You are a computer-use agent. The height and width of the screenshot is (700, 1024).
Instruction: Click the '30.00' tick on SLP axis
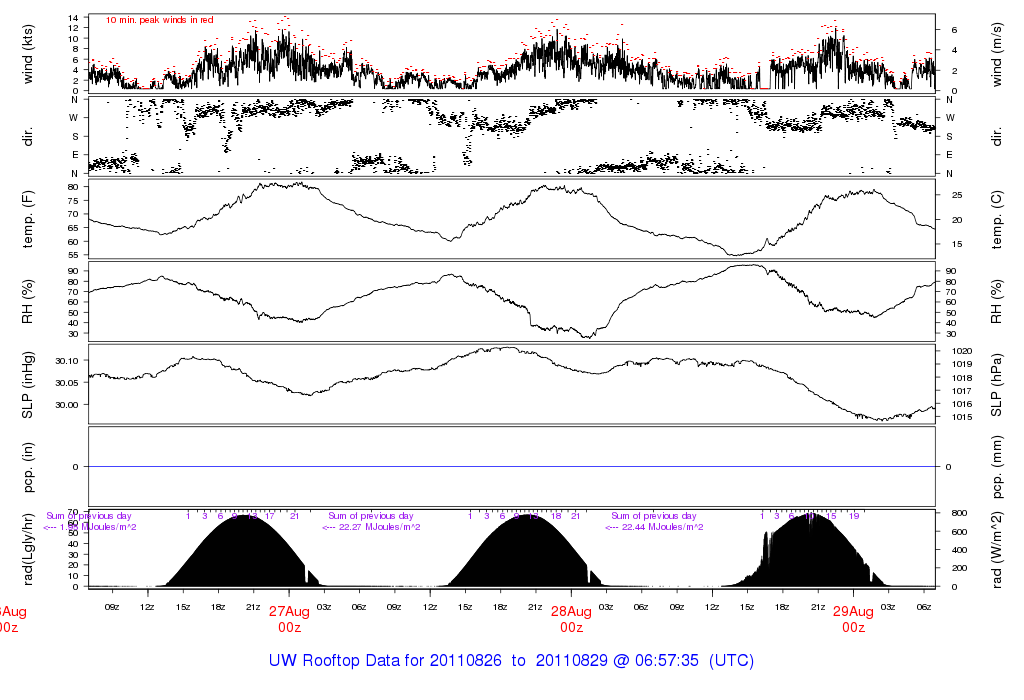coord(67,405)
